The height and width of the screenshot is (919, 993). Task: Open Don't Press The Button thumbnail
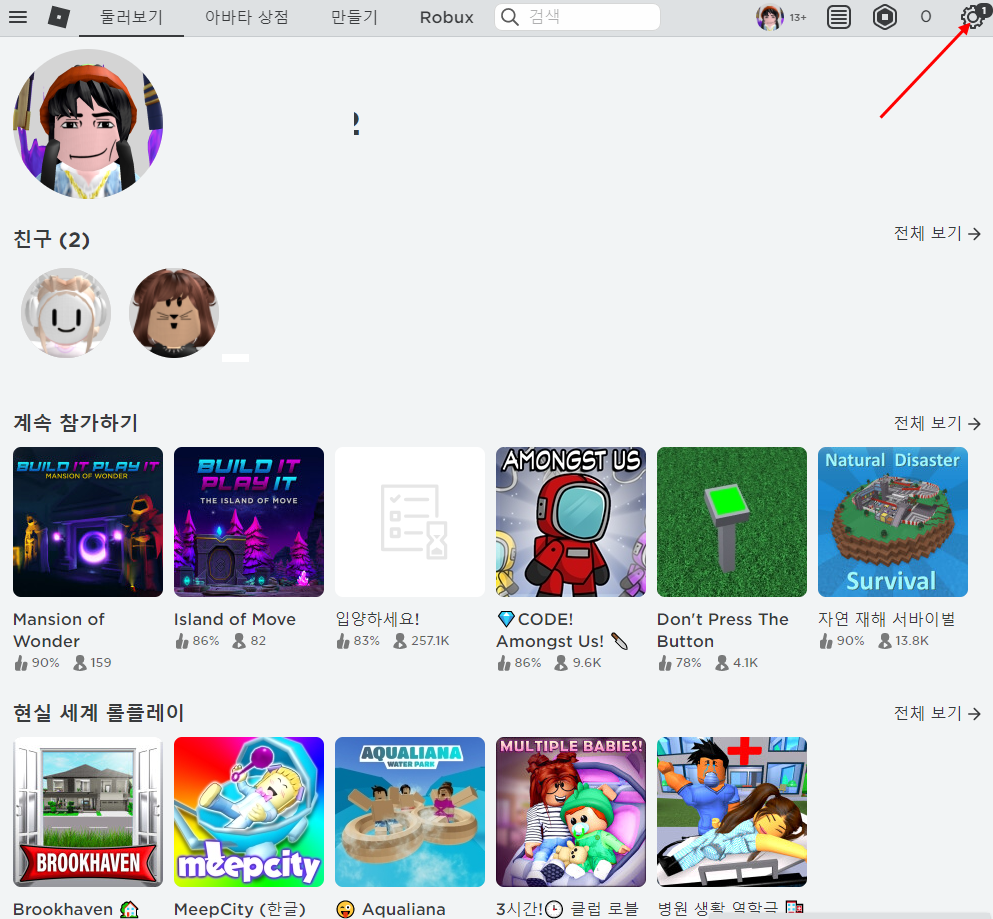tap(731, 522)
